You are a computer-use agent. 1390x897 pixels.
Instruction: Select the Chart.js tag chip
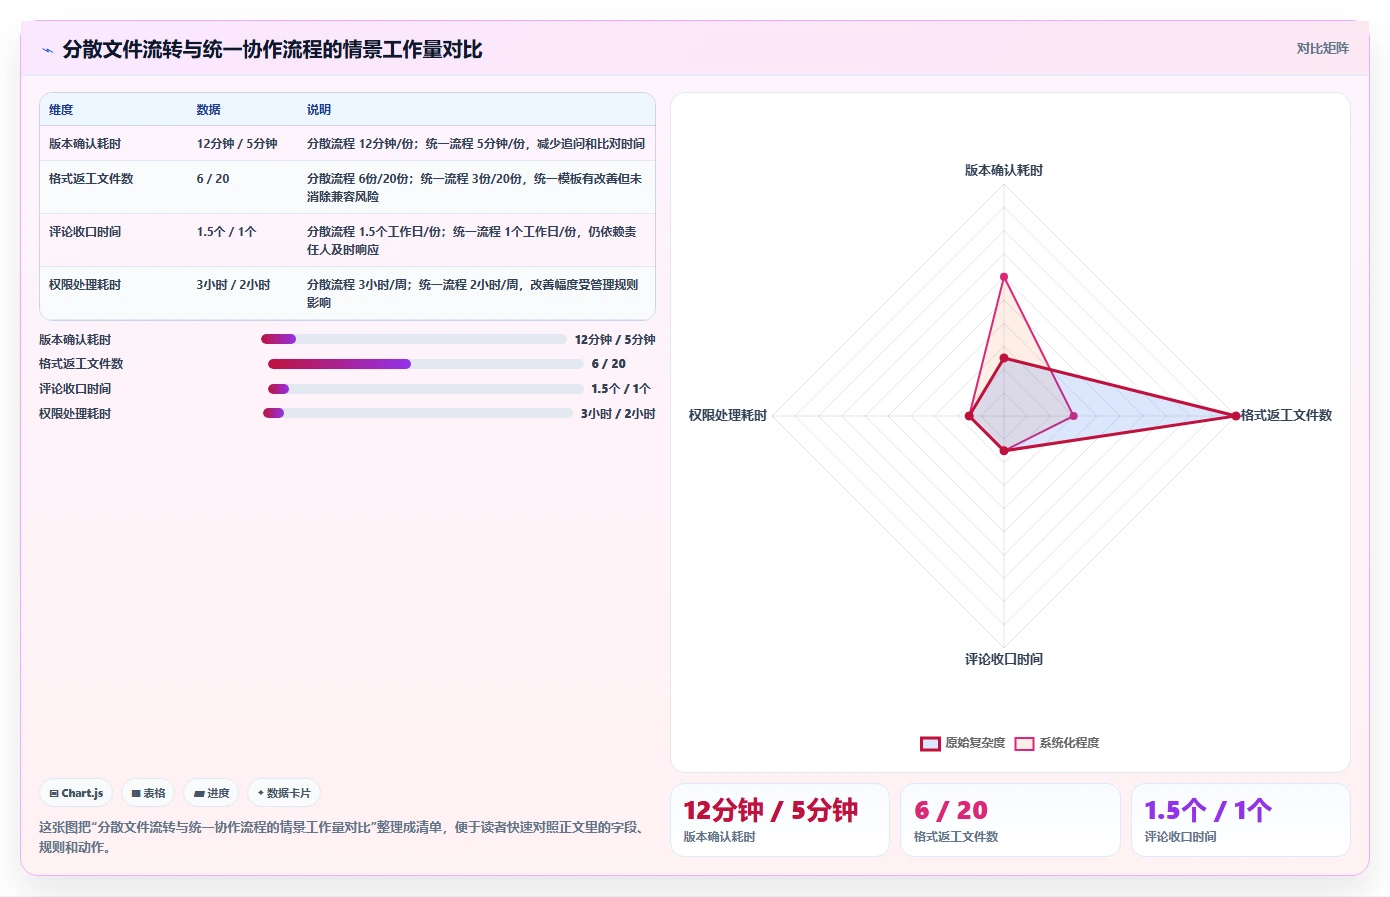[x=76, y=793]
